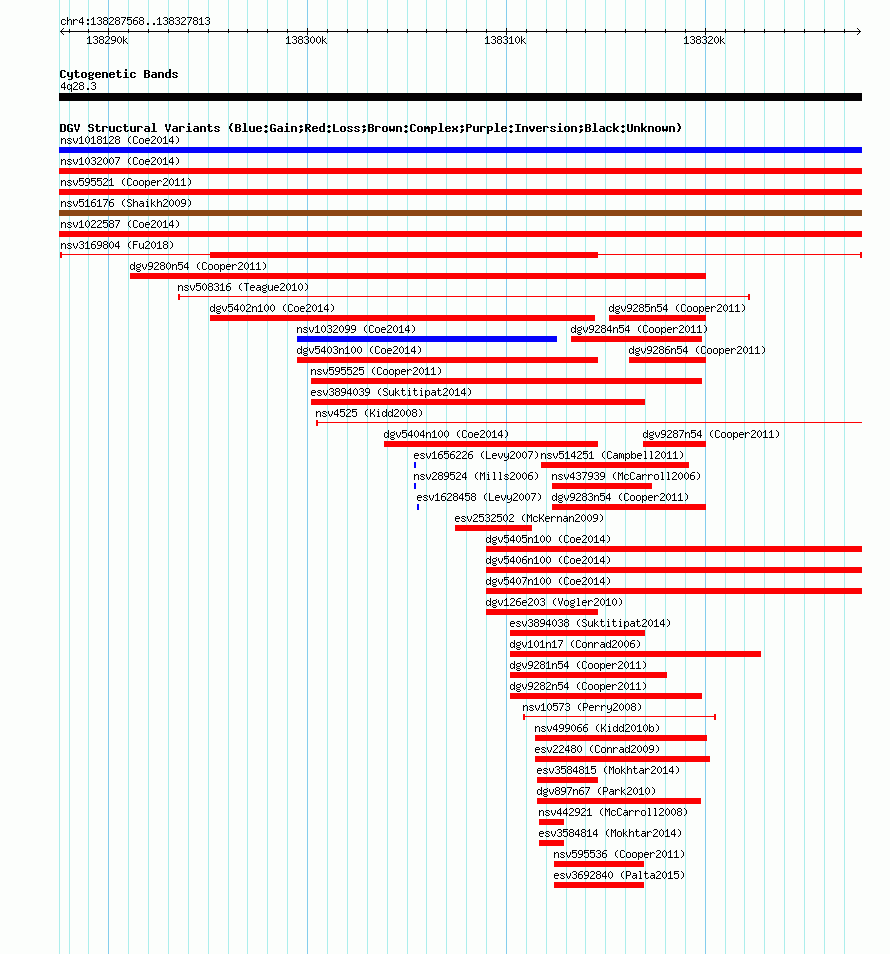Click dgv9280n54 (Cooper2011) label
The width and height of the screenshot is (890, 954).
198,266
